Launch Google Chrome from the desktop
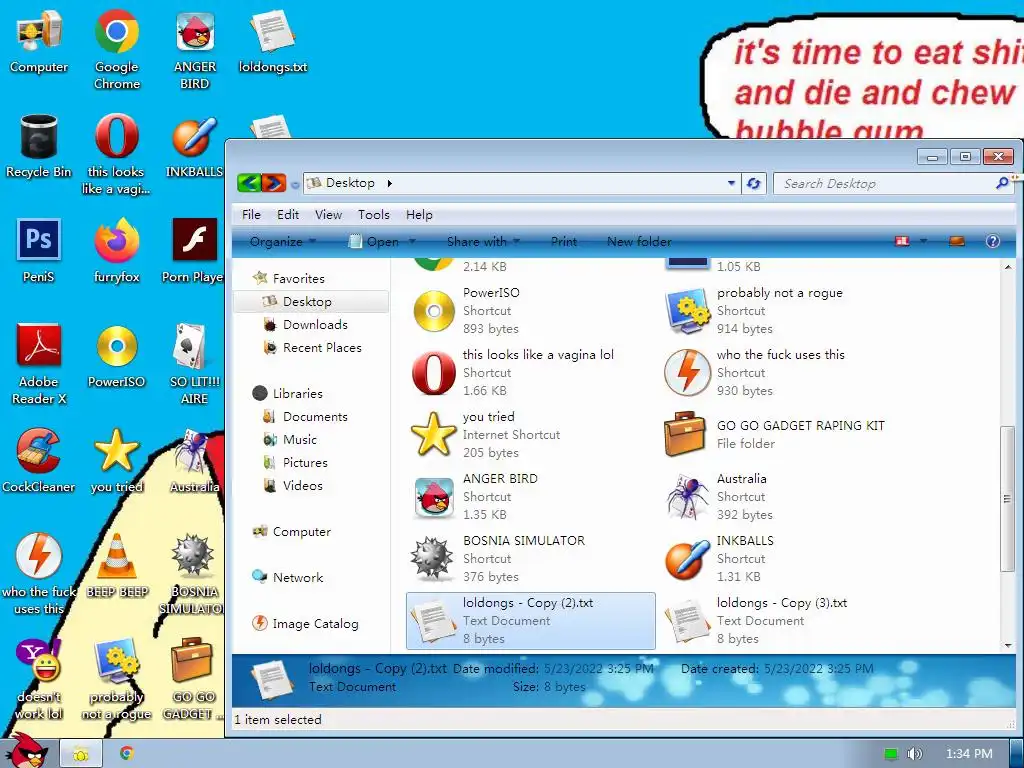This screenshot has height=768, width=1024. click(x=116, y=50)
